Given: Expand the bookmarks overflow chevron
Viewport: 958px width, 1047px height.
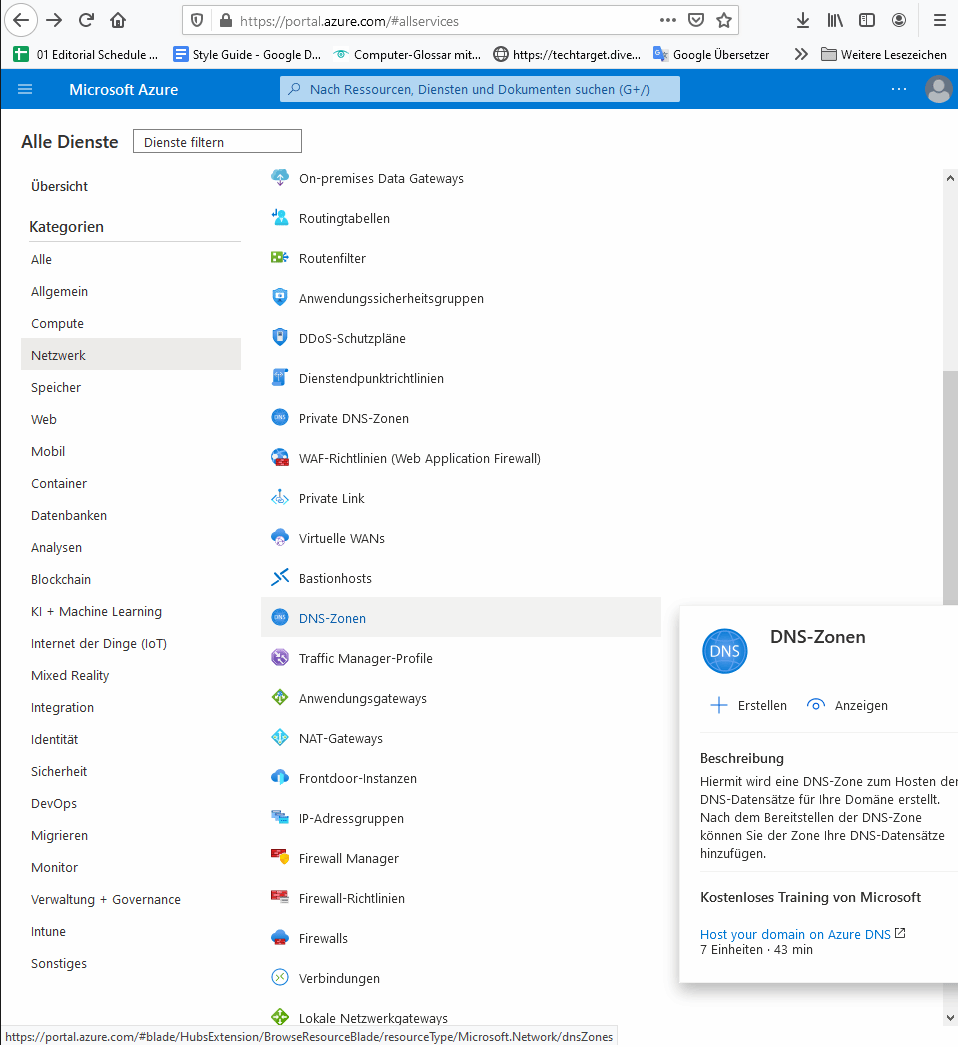Looking at the screenshot, I should [x=800, y=54].
